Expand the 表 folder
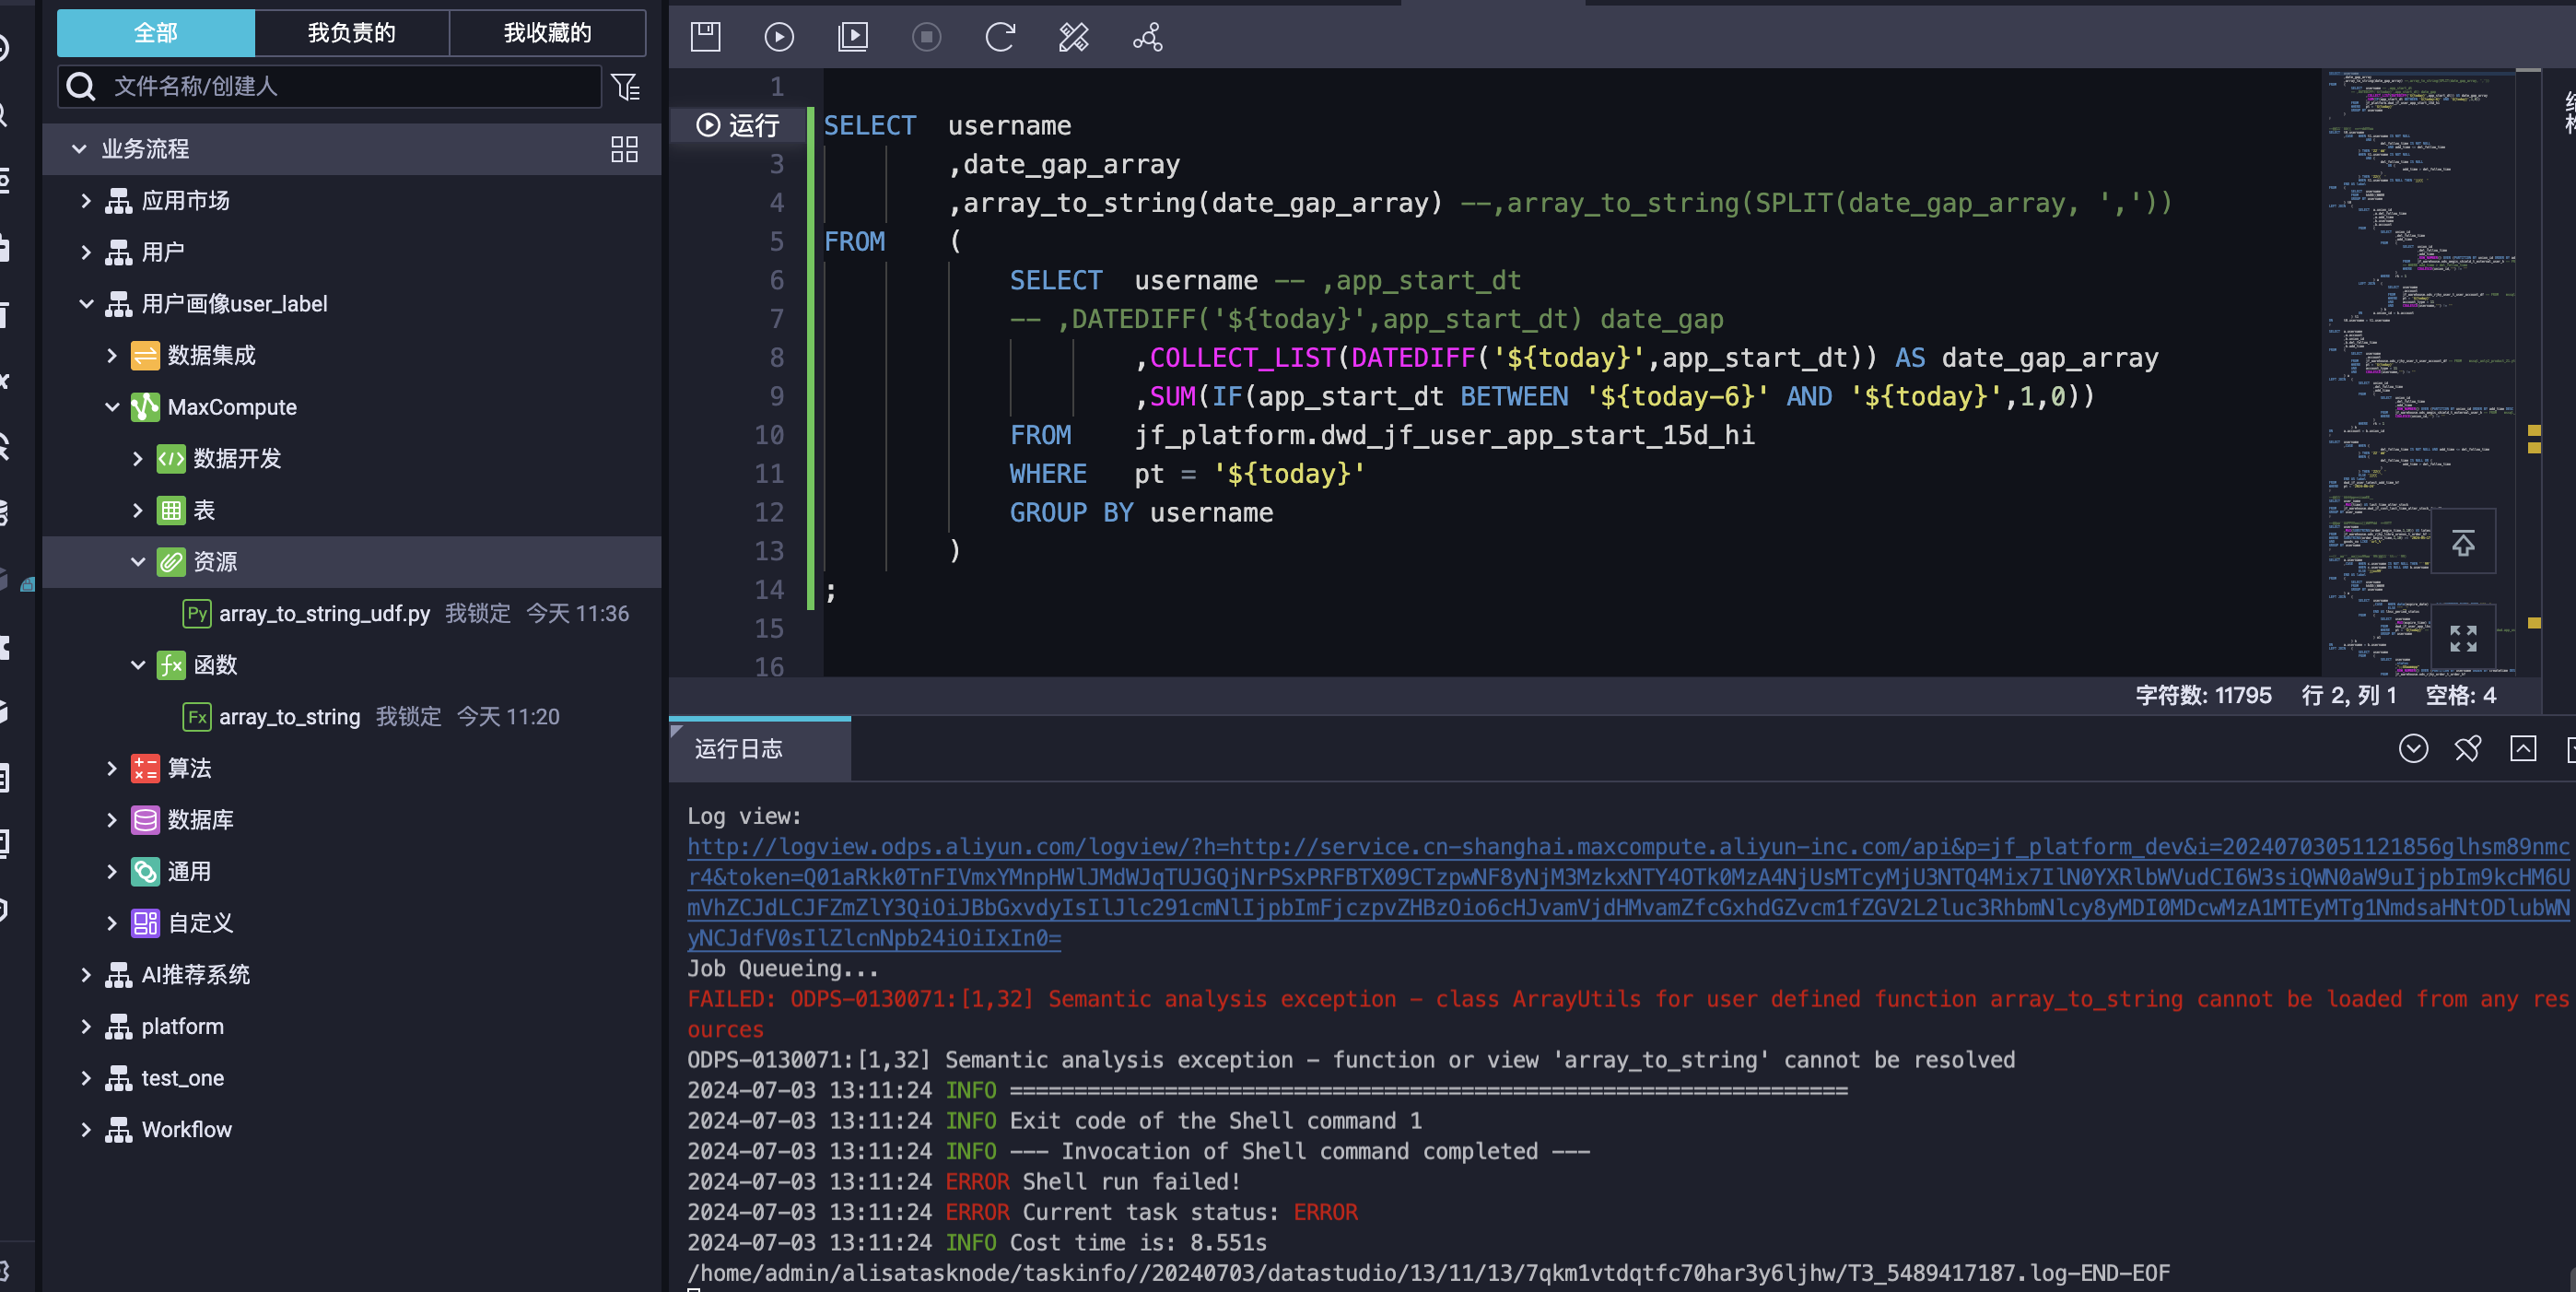 [138, 511]
